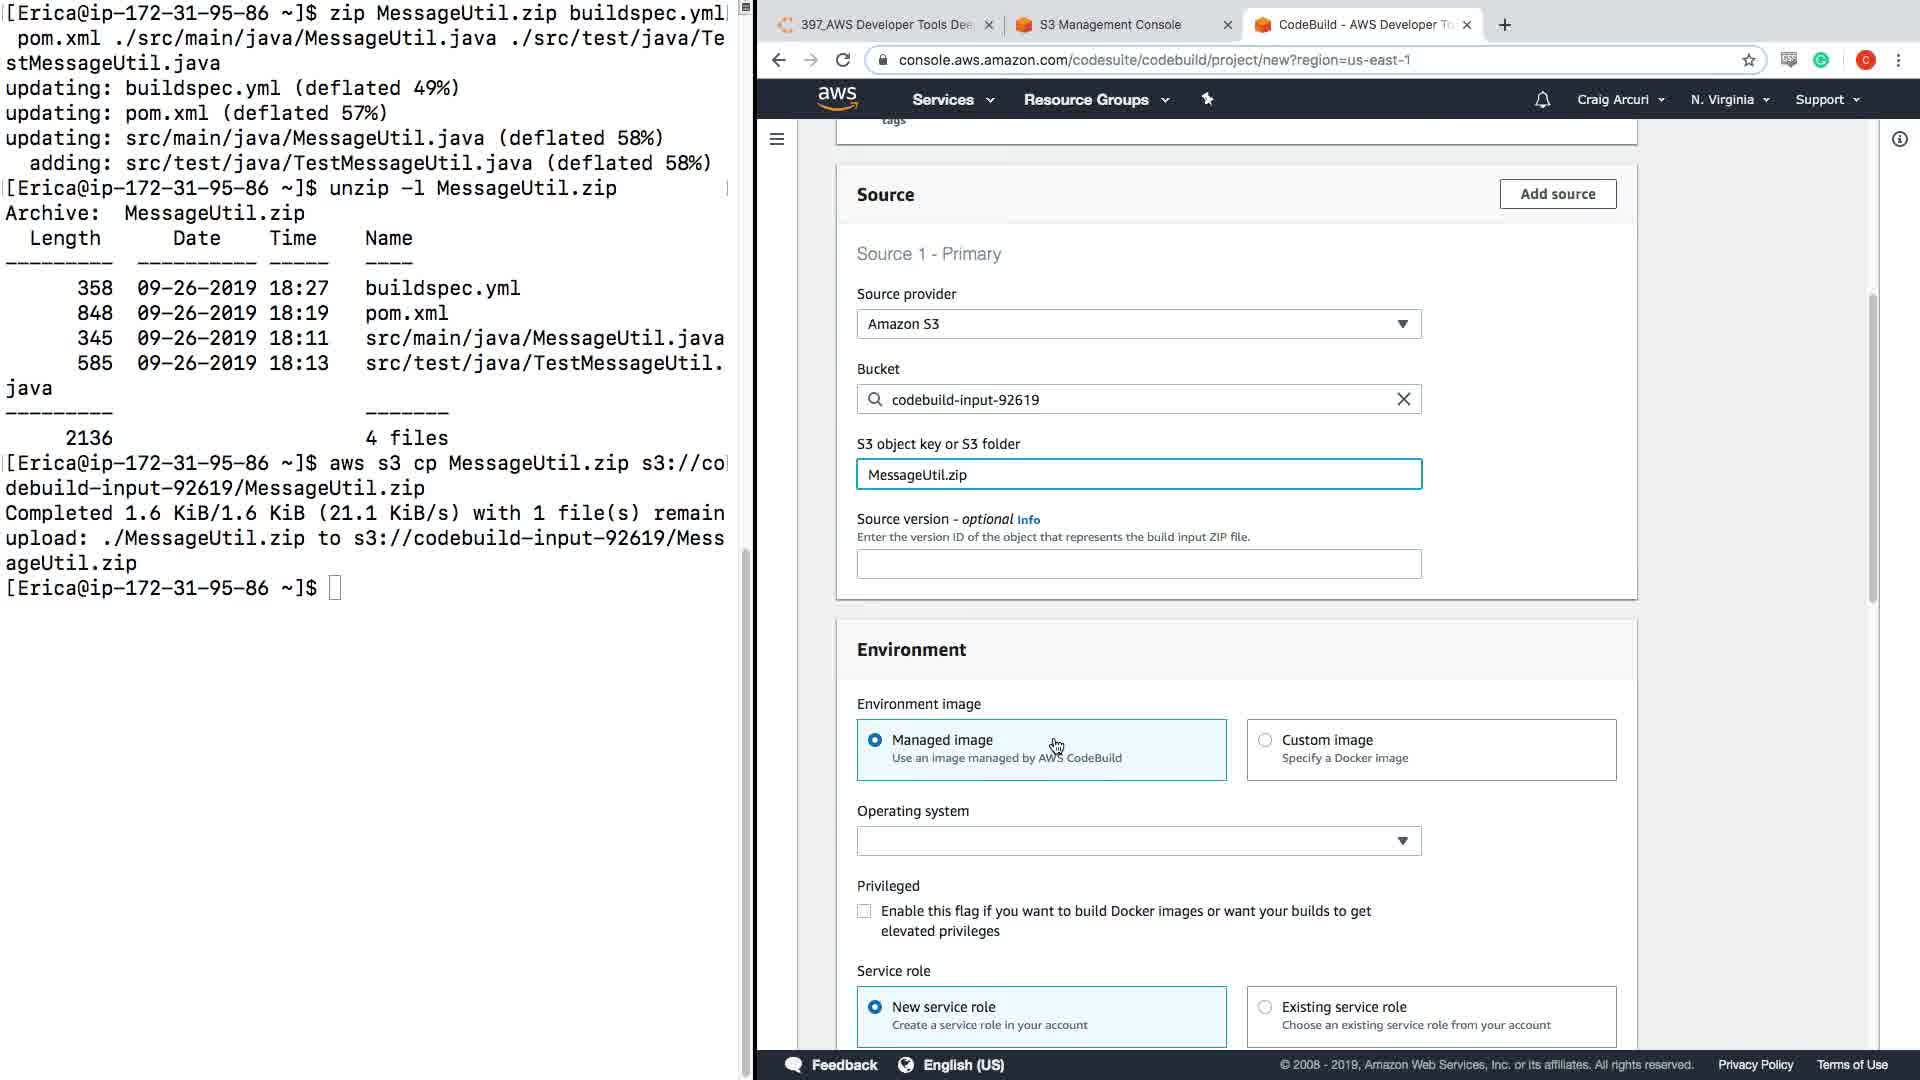Open the notifications bell icon
Screen dimensions: 1920x1080
(x=1542, y=100)
